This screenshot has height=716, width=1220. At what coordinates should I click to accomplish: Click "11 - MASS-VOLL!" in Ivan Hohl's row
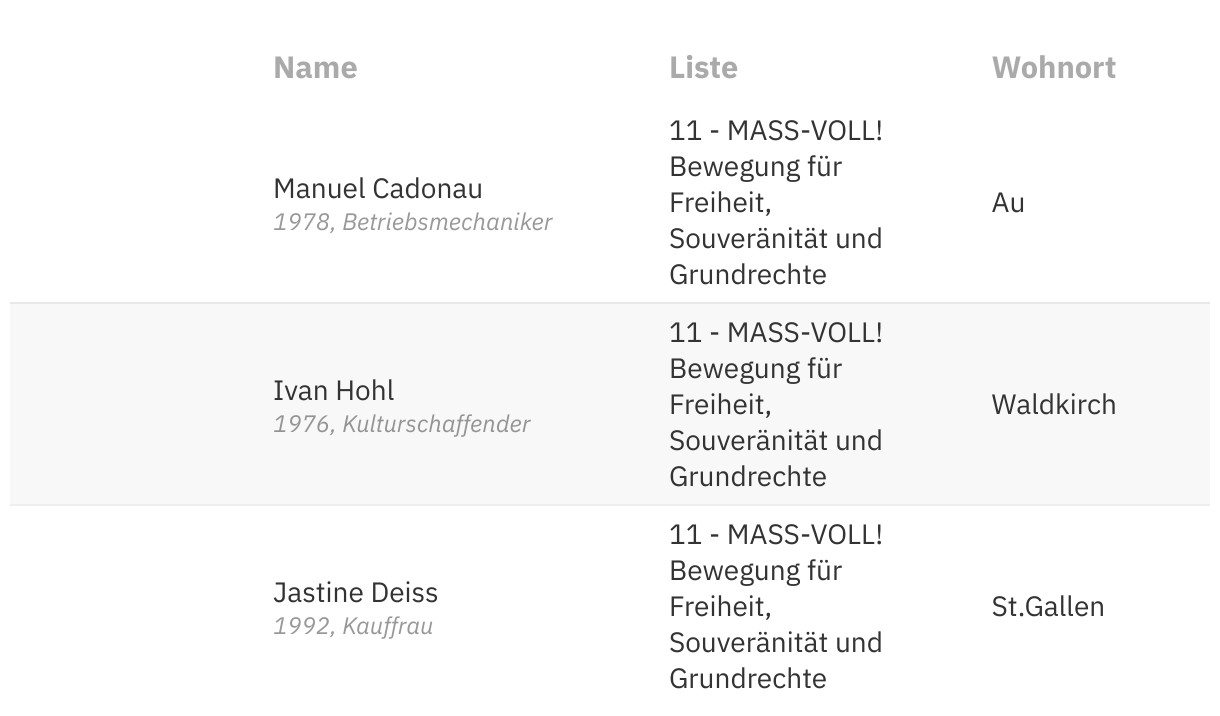pos(776,333)
